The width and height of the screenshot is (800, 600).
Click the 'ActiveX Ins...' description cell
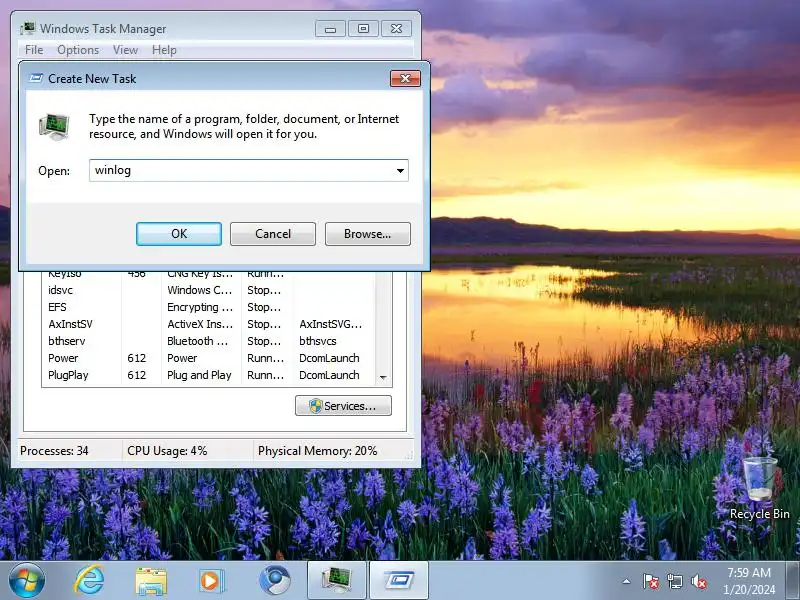[x=200, y=324]
